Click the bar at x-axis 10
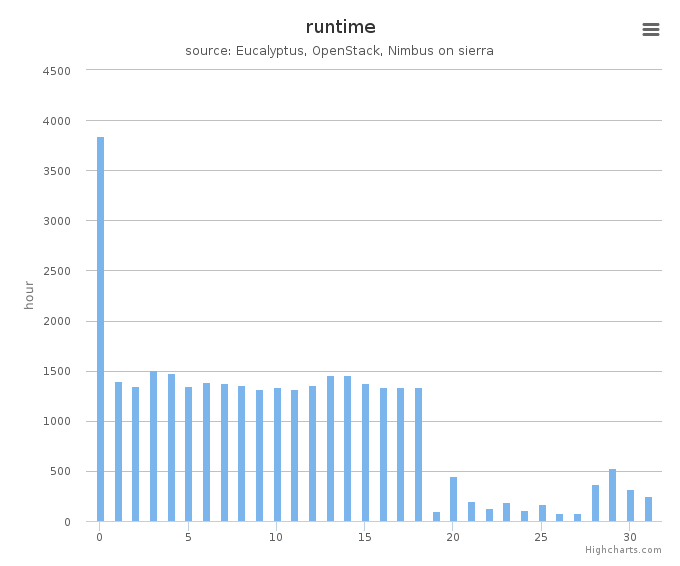Viewport: 680px width, 566px height. [278, 455]
